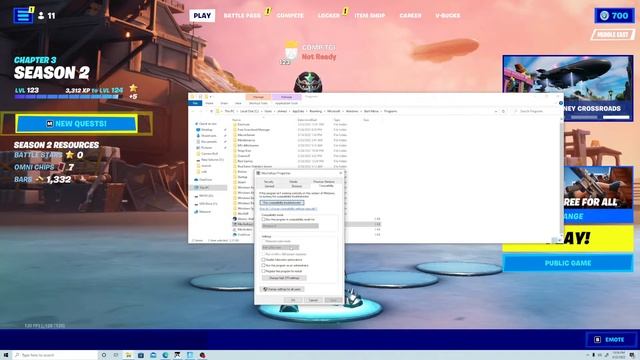640x360 pixels.
Task: Click the gold Bars icon
Action: [x=40, y=179]
